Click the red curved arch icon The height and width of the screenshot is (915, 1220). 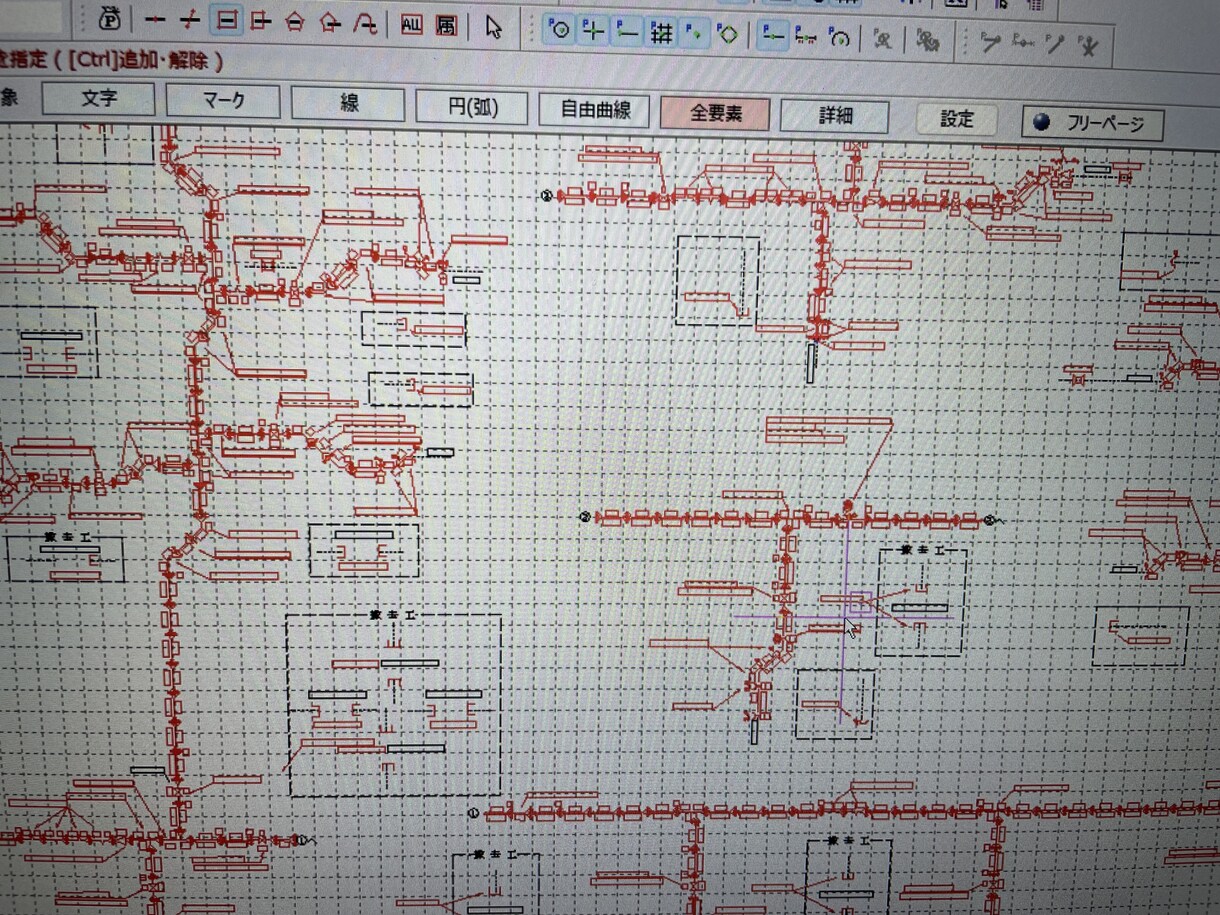pyautogui.click(x=366, y=23)
